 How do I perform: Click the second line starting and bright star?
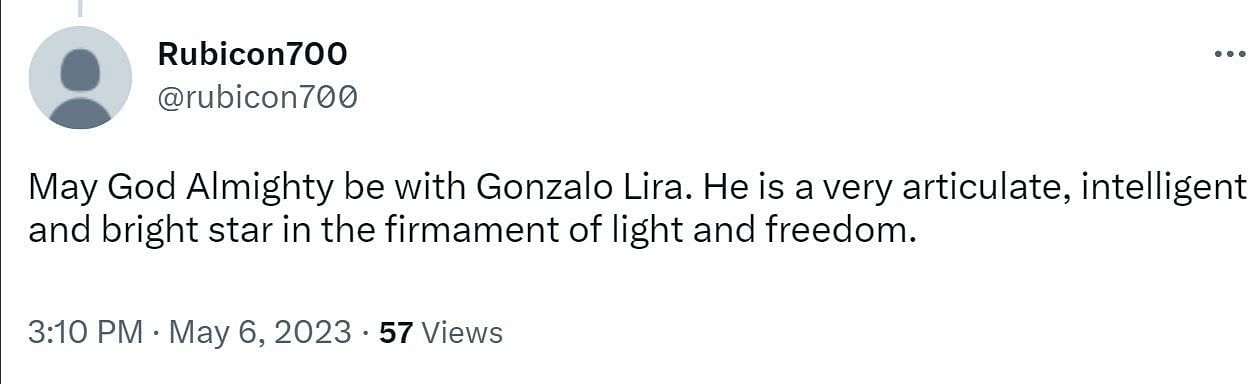point(472,231)
